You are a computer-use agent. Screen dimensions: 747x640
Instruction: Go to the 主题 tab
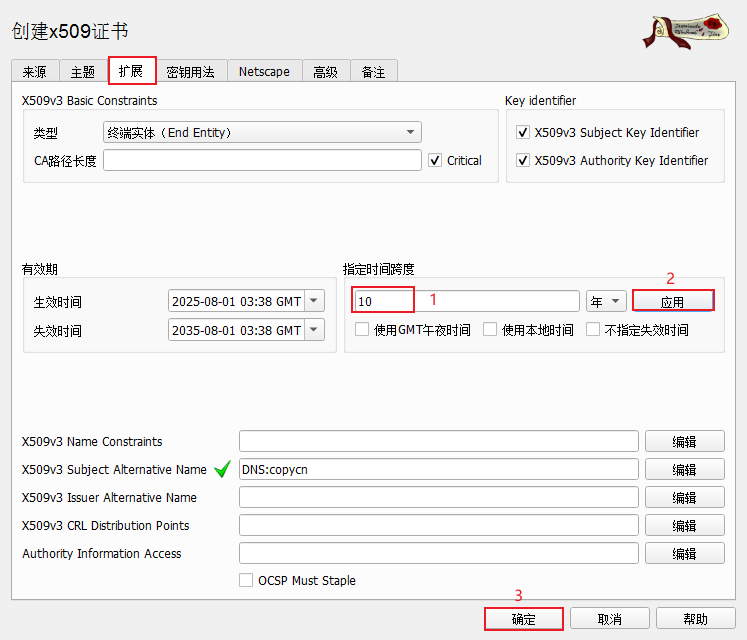coord(83,71)
